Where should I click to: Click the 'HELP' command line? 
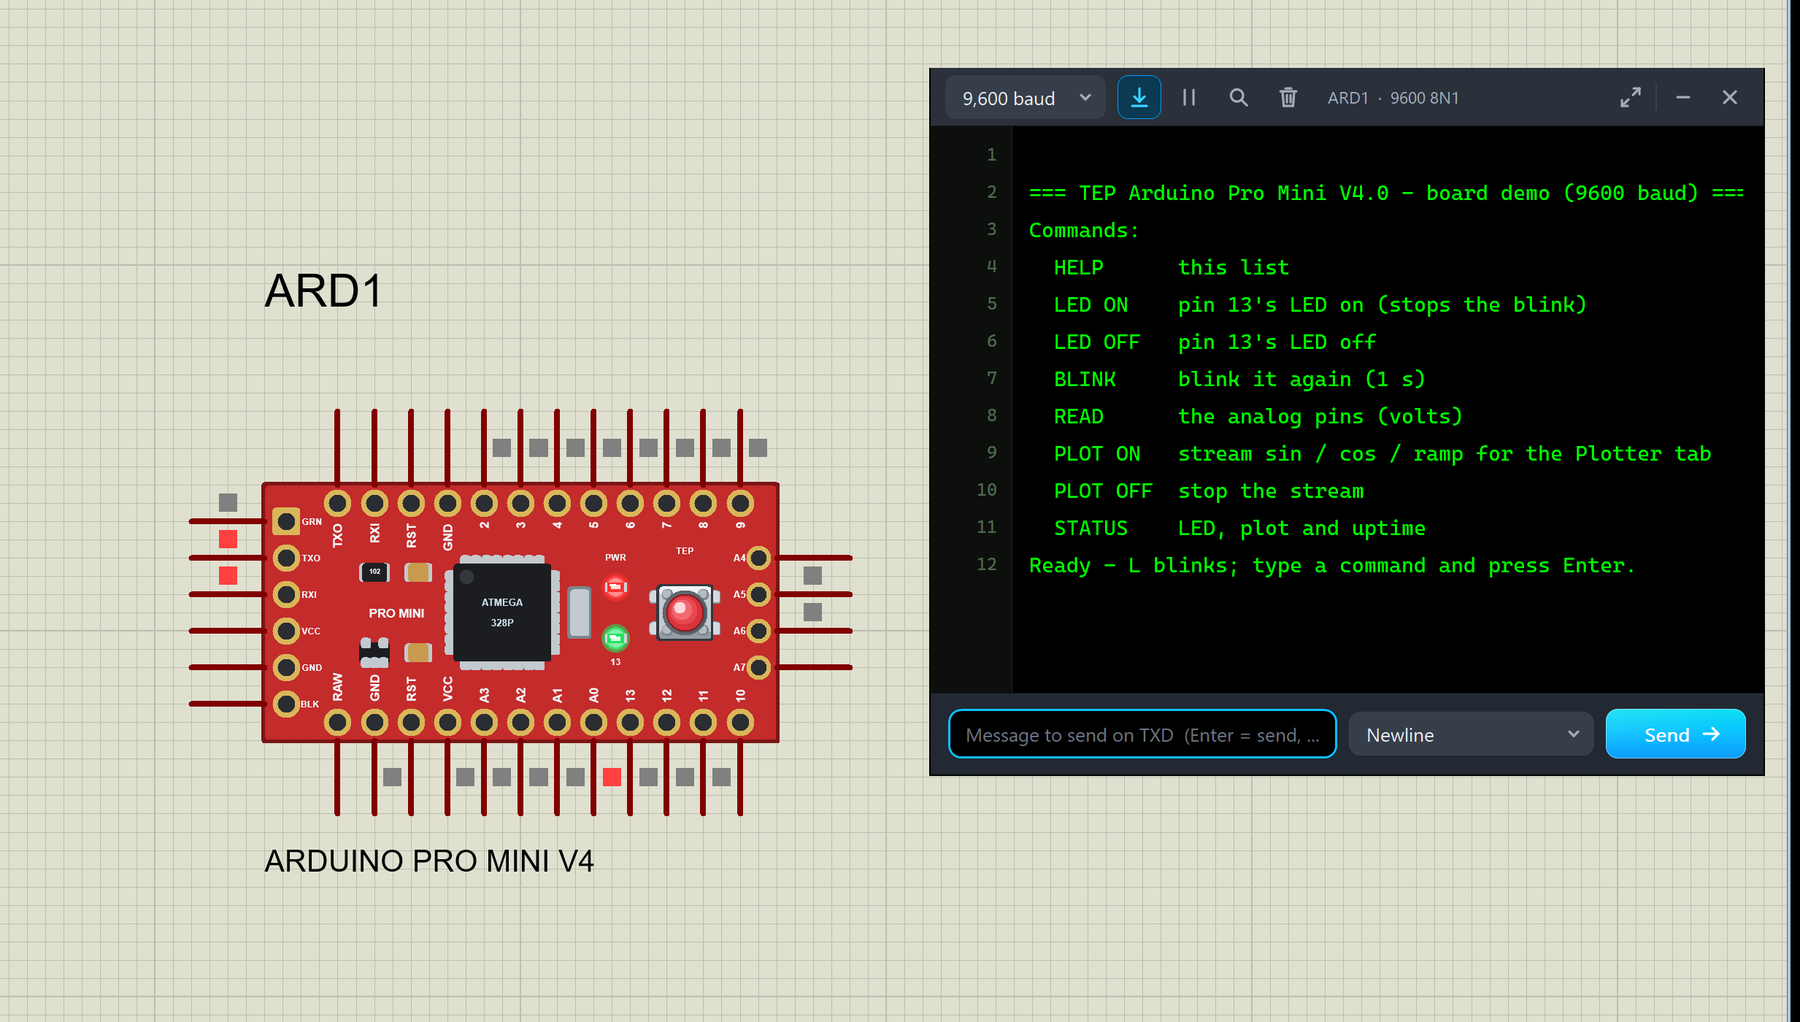[1171, 268]
